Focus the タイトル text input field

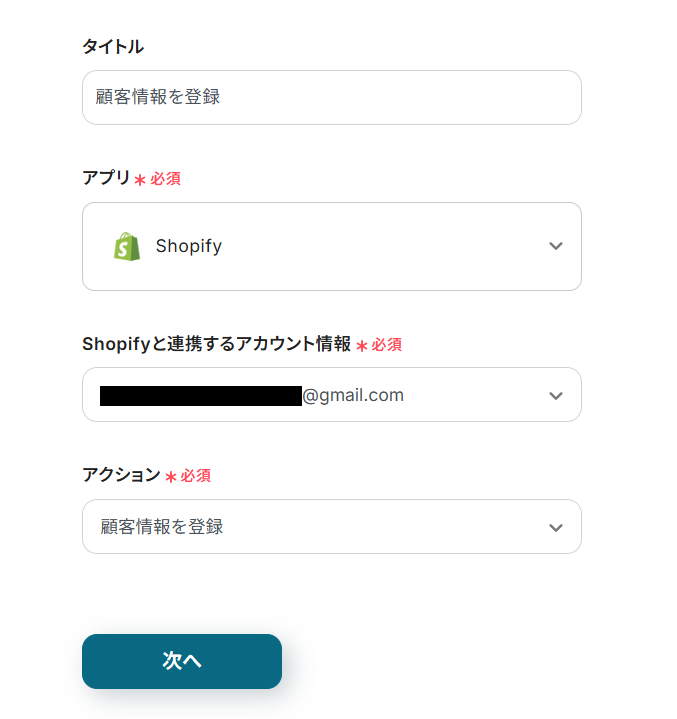331,97
